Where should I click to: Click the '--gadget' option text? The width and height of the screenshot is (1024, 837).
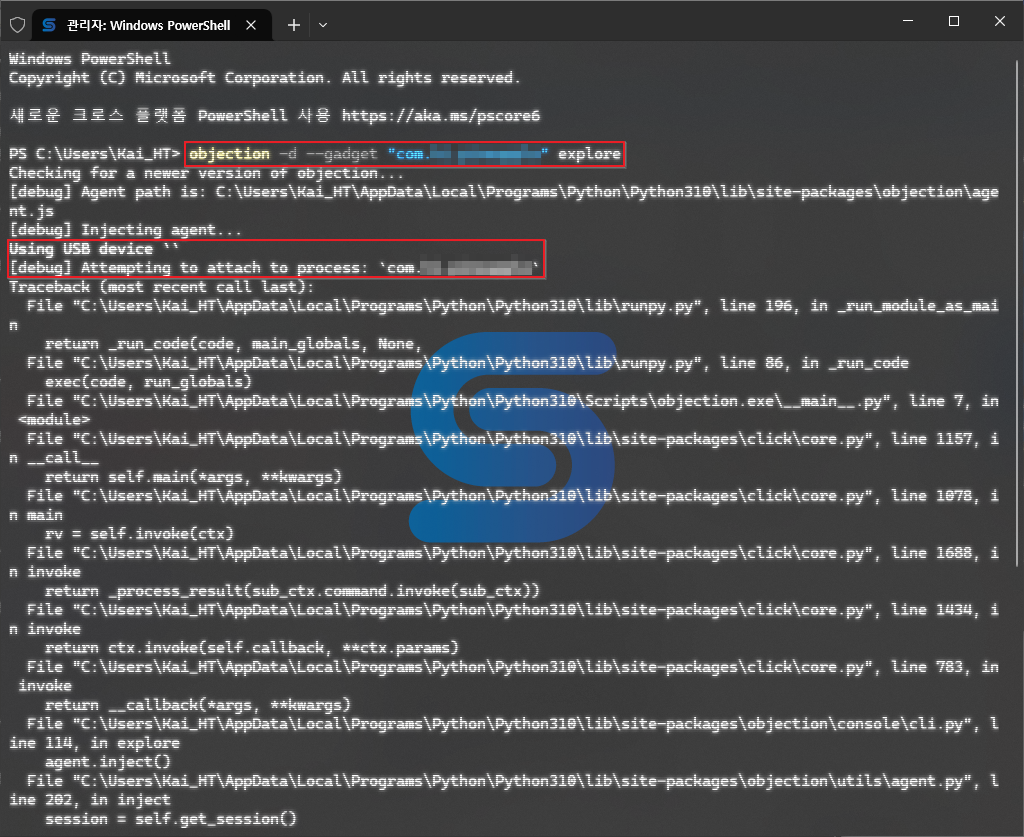[x=342, y=154]
